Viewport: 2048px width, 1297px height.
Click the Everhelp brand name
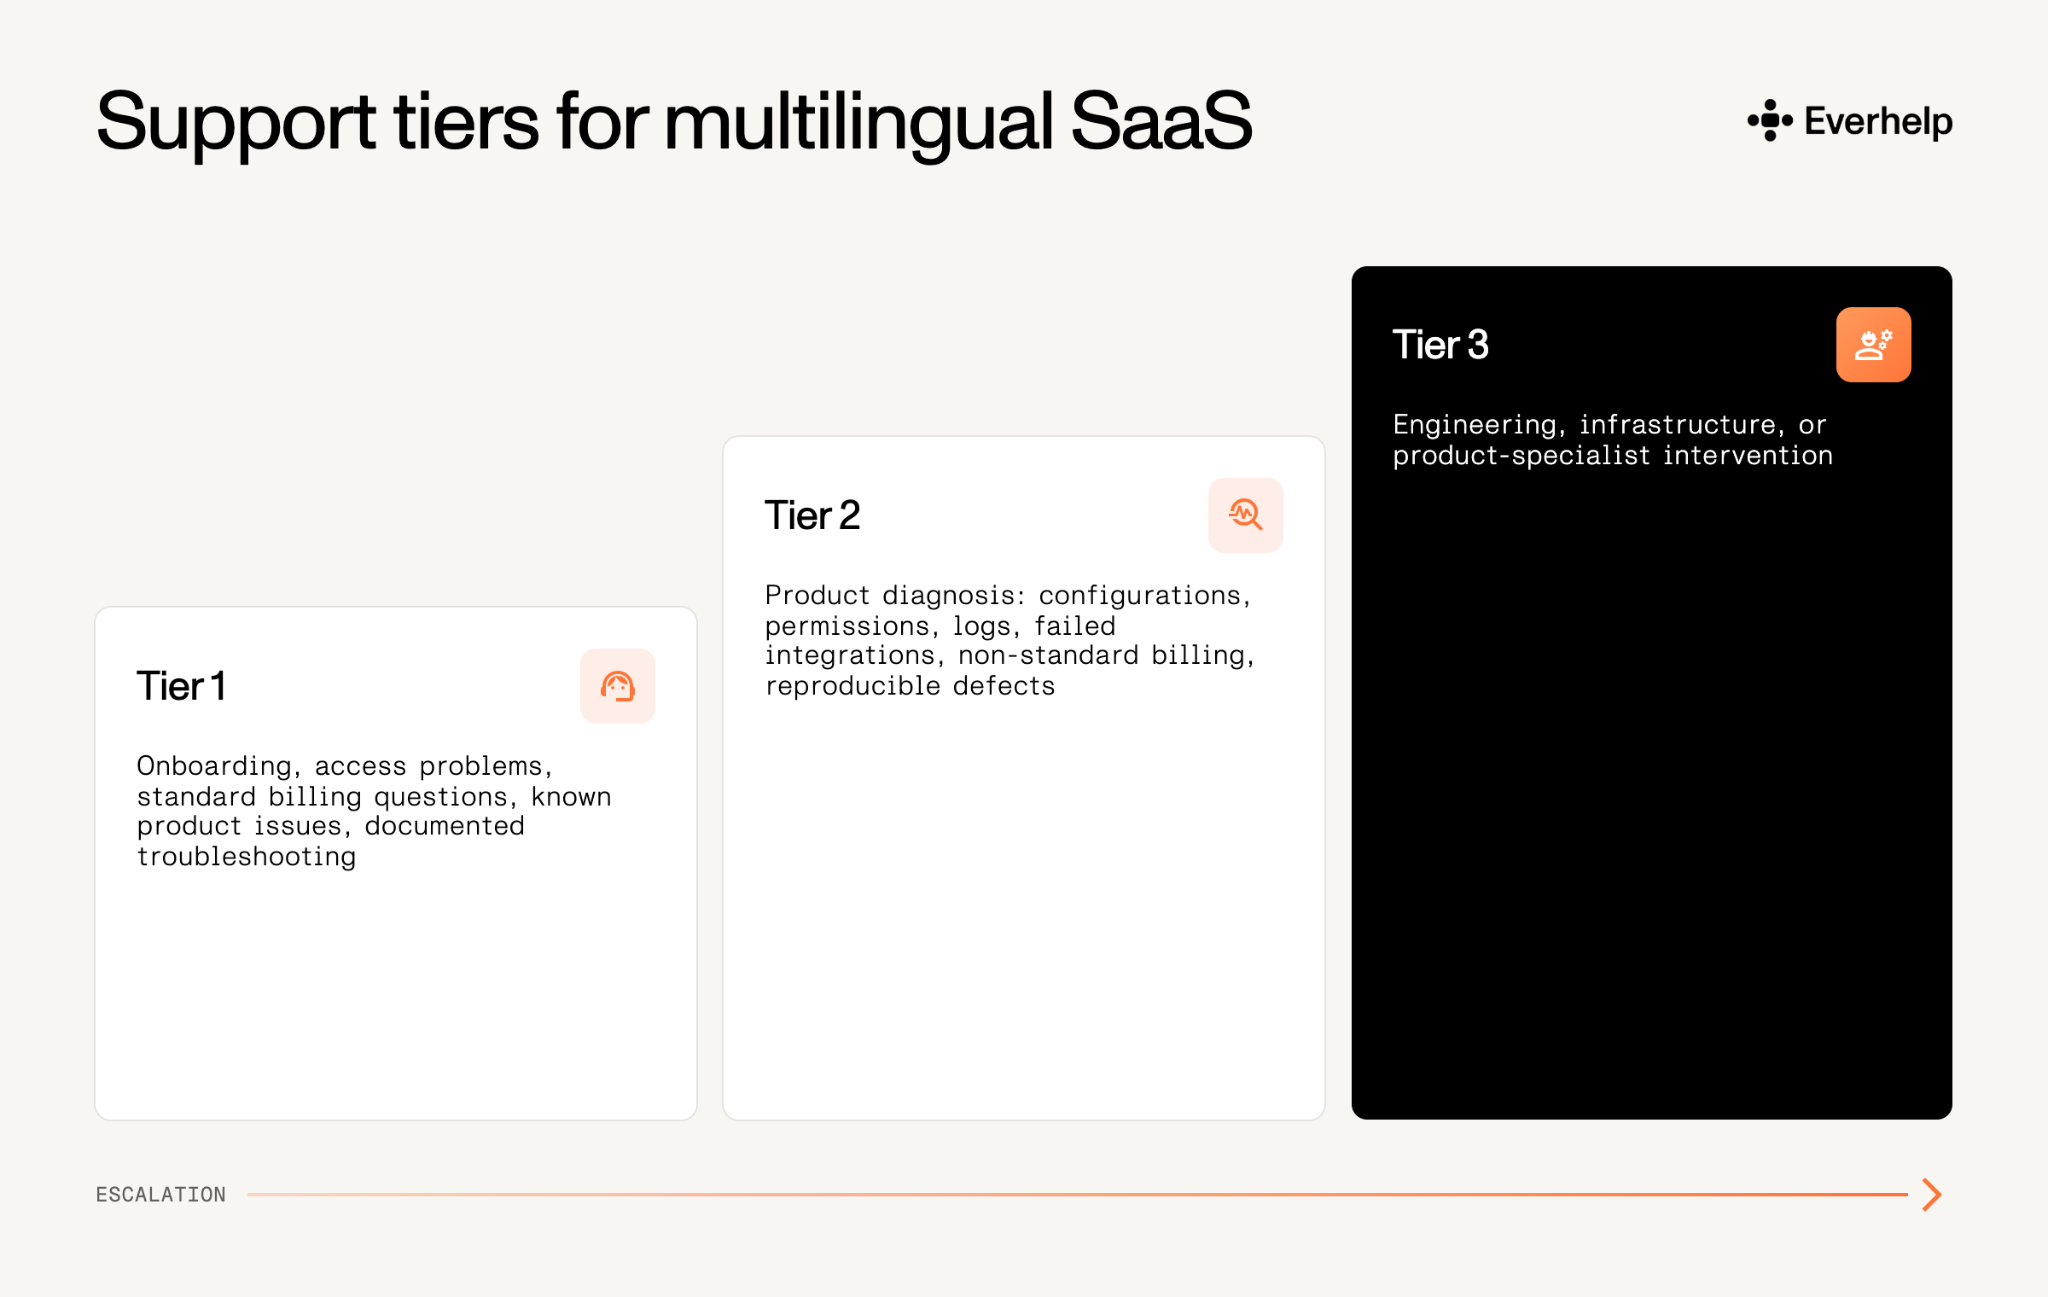(1878, 122)
